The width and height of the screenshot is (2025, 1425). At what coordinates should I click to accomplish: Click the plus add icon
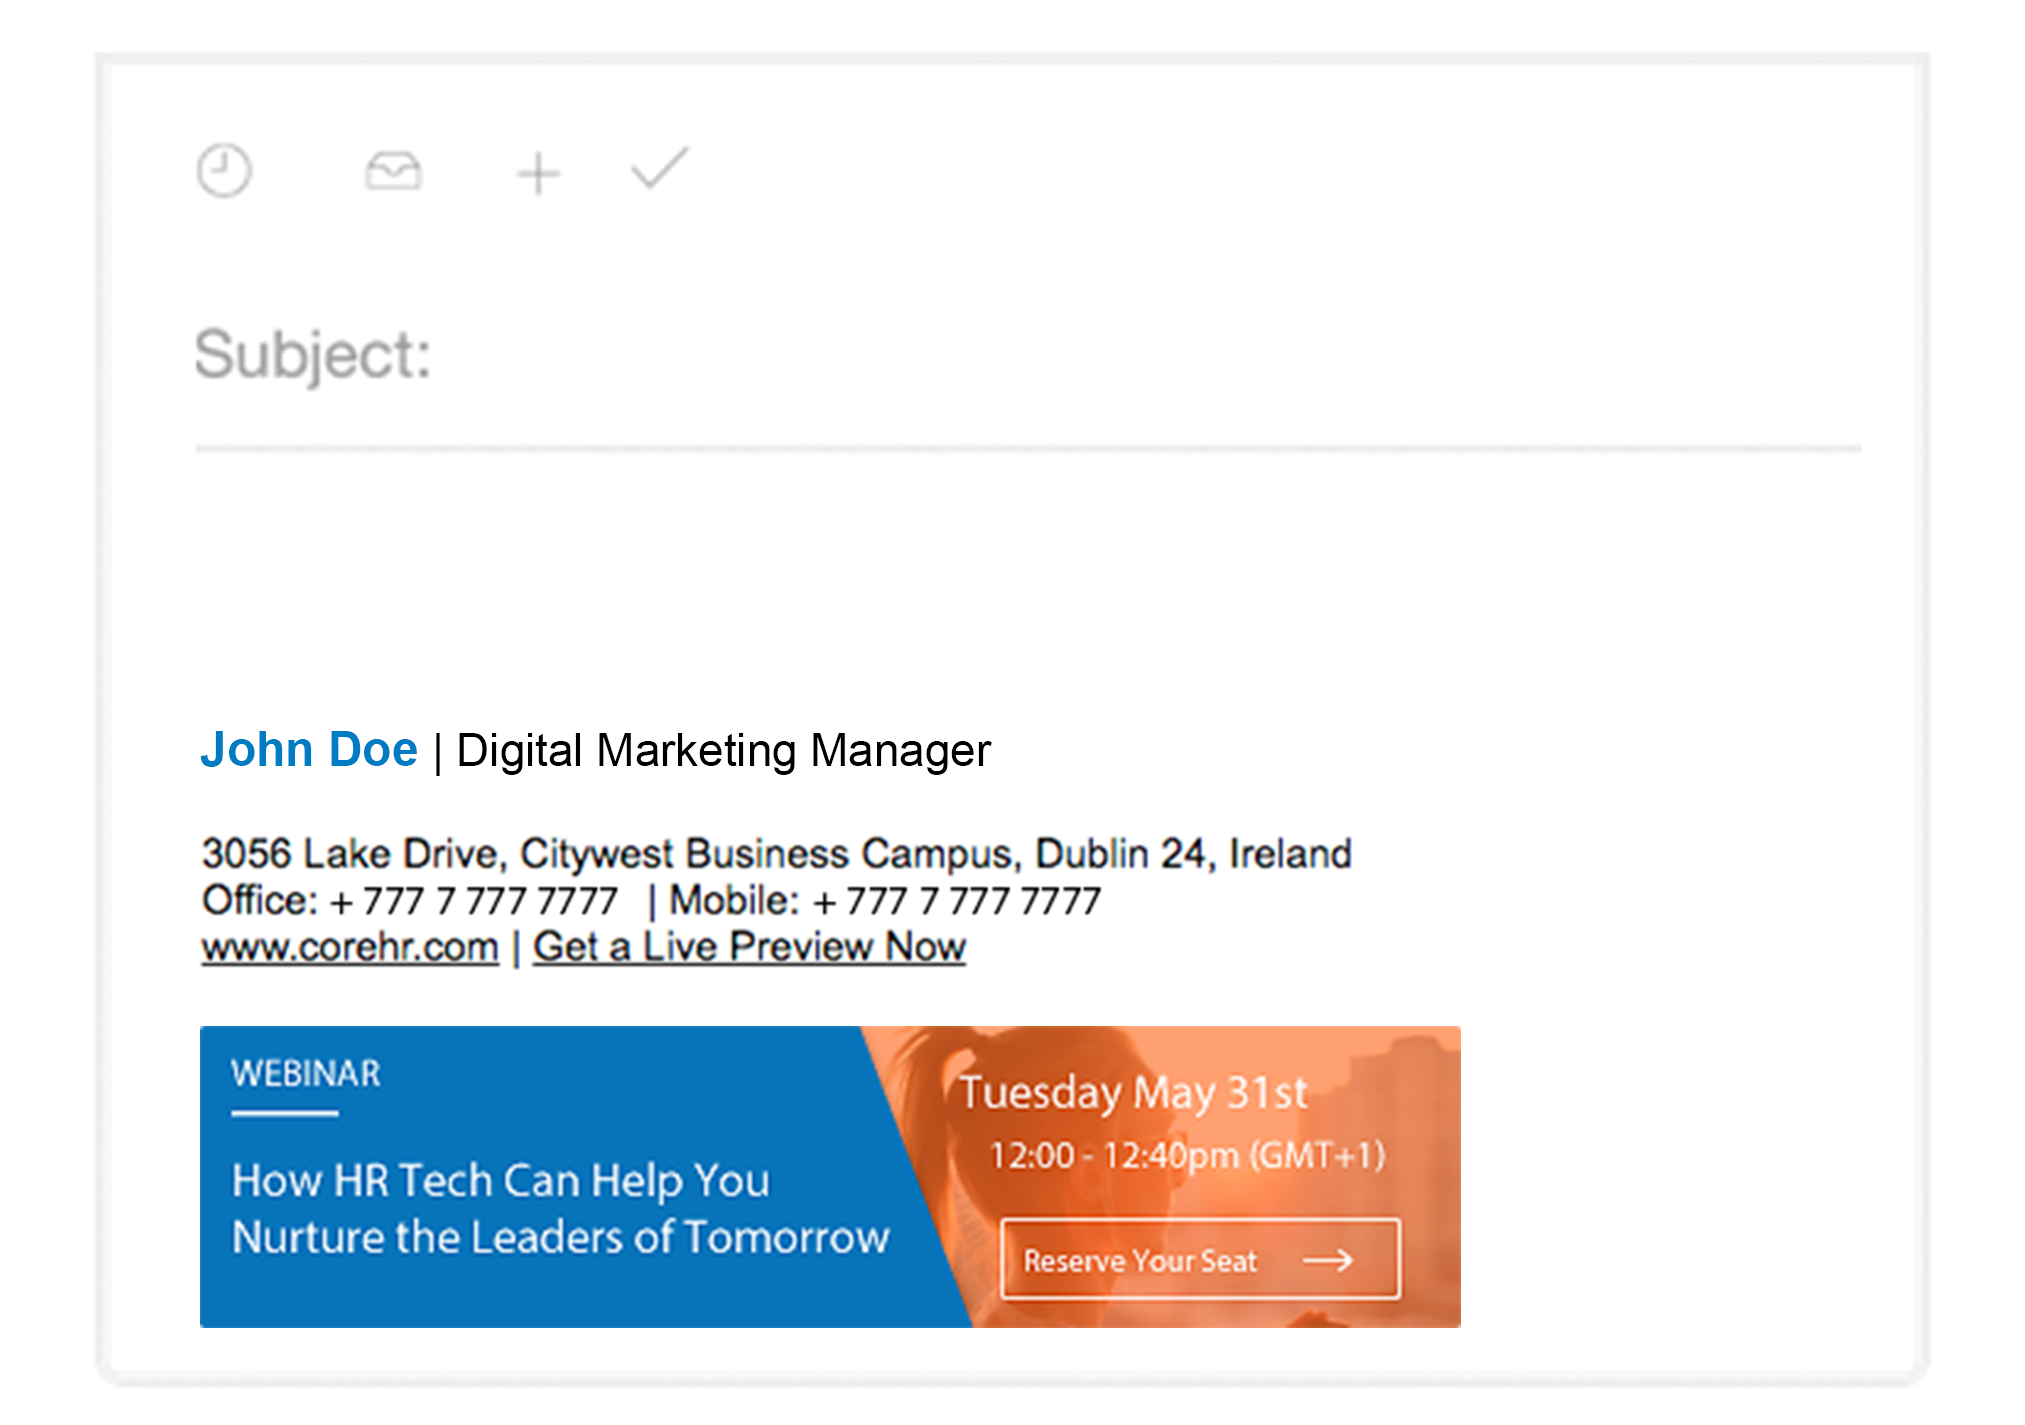click(x=538, y=174)
